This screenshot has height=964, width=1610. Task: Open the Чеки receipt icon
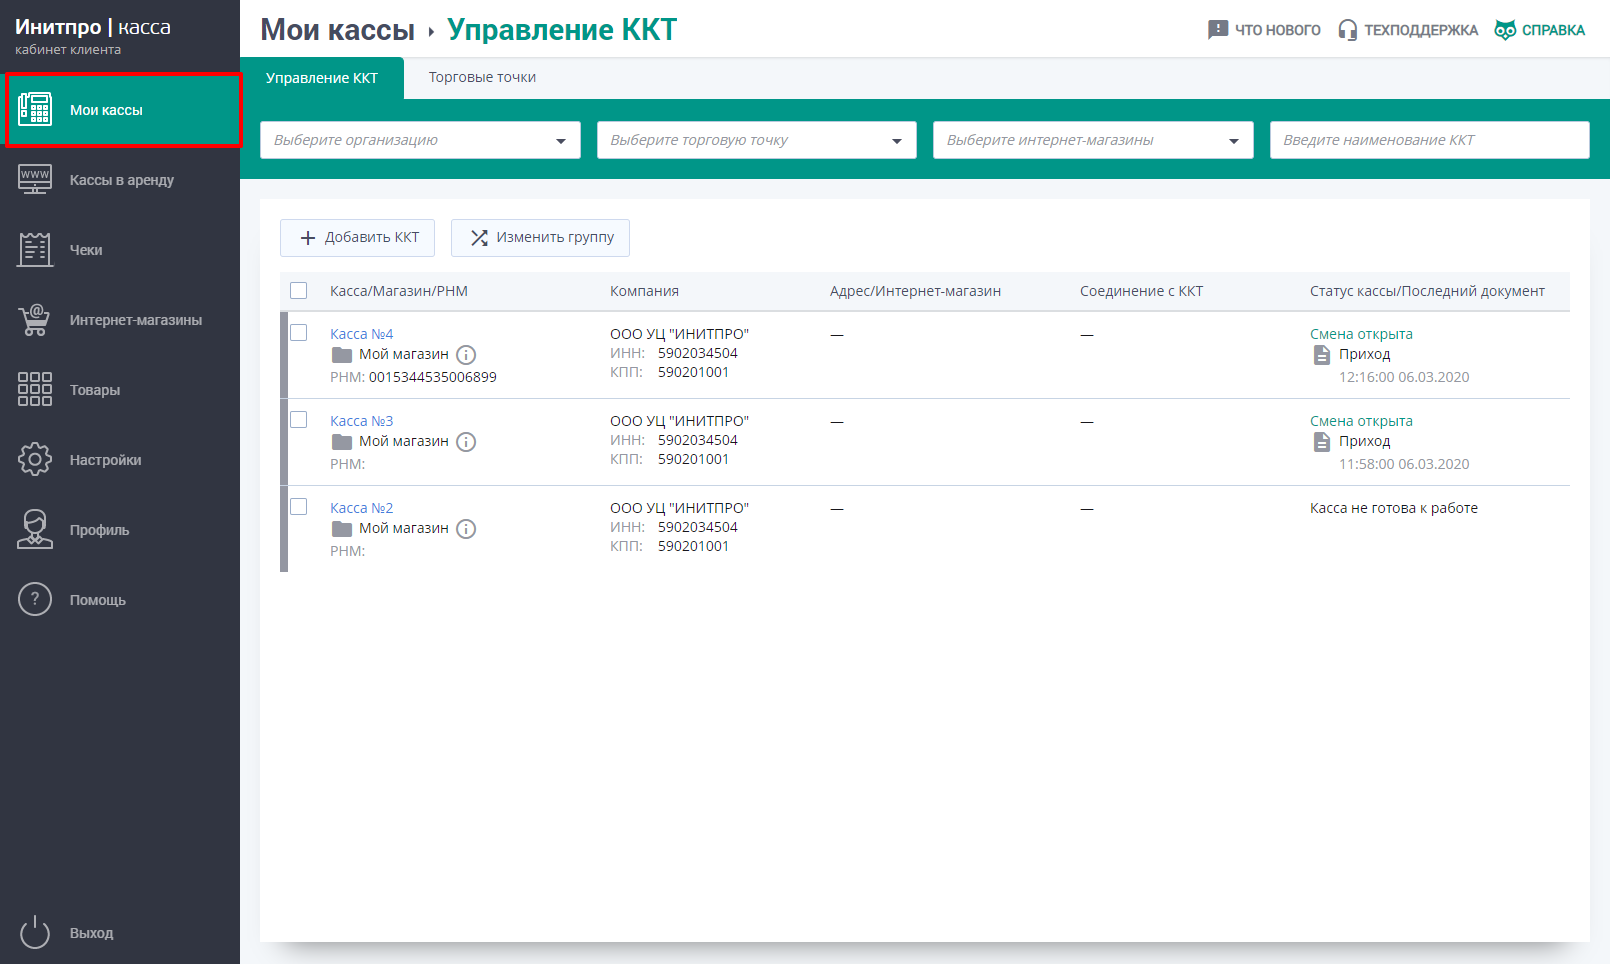click(x=35, y=249)
